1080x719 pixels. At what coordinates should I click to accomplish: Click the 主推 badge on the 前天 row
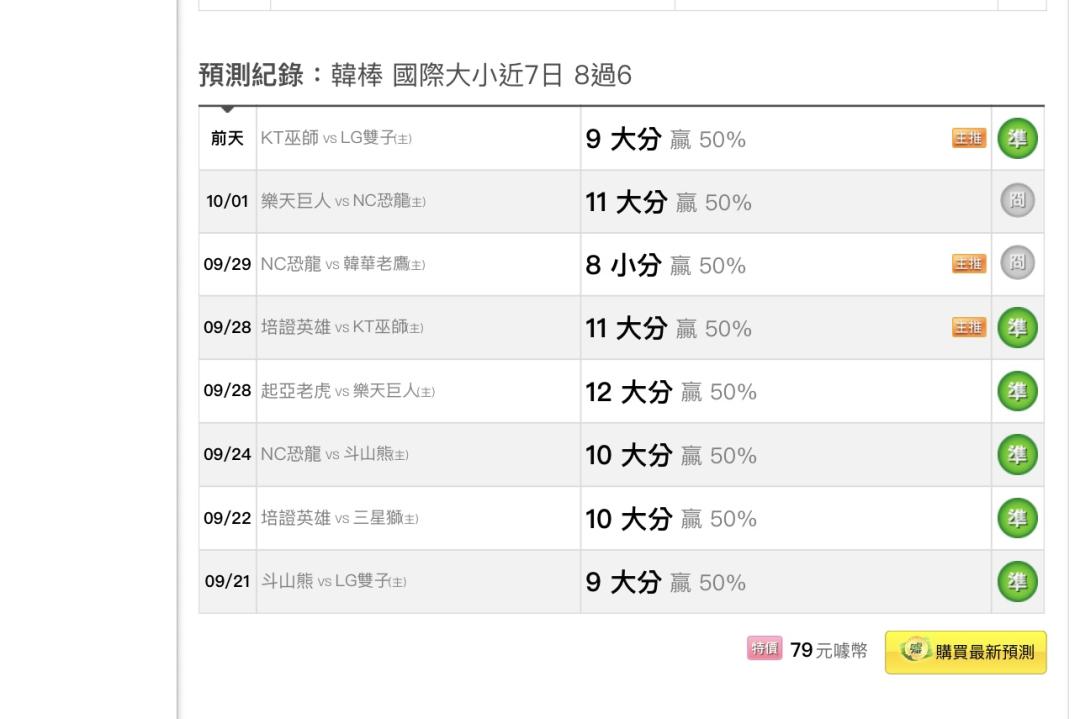click(969, 138)
